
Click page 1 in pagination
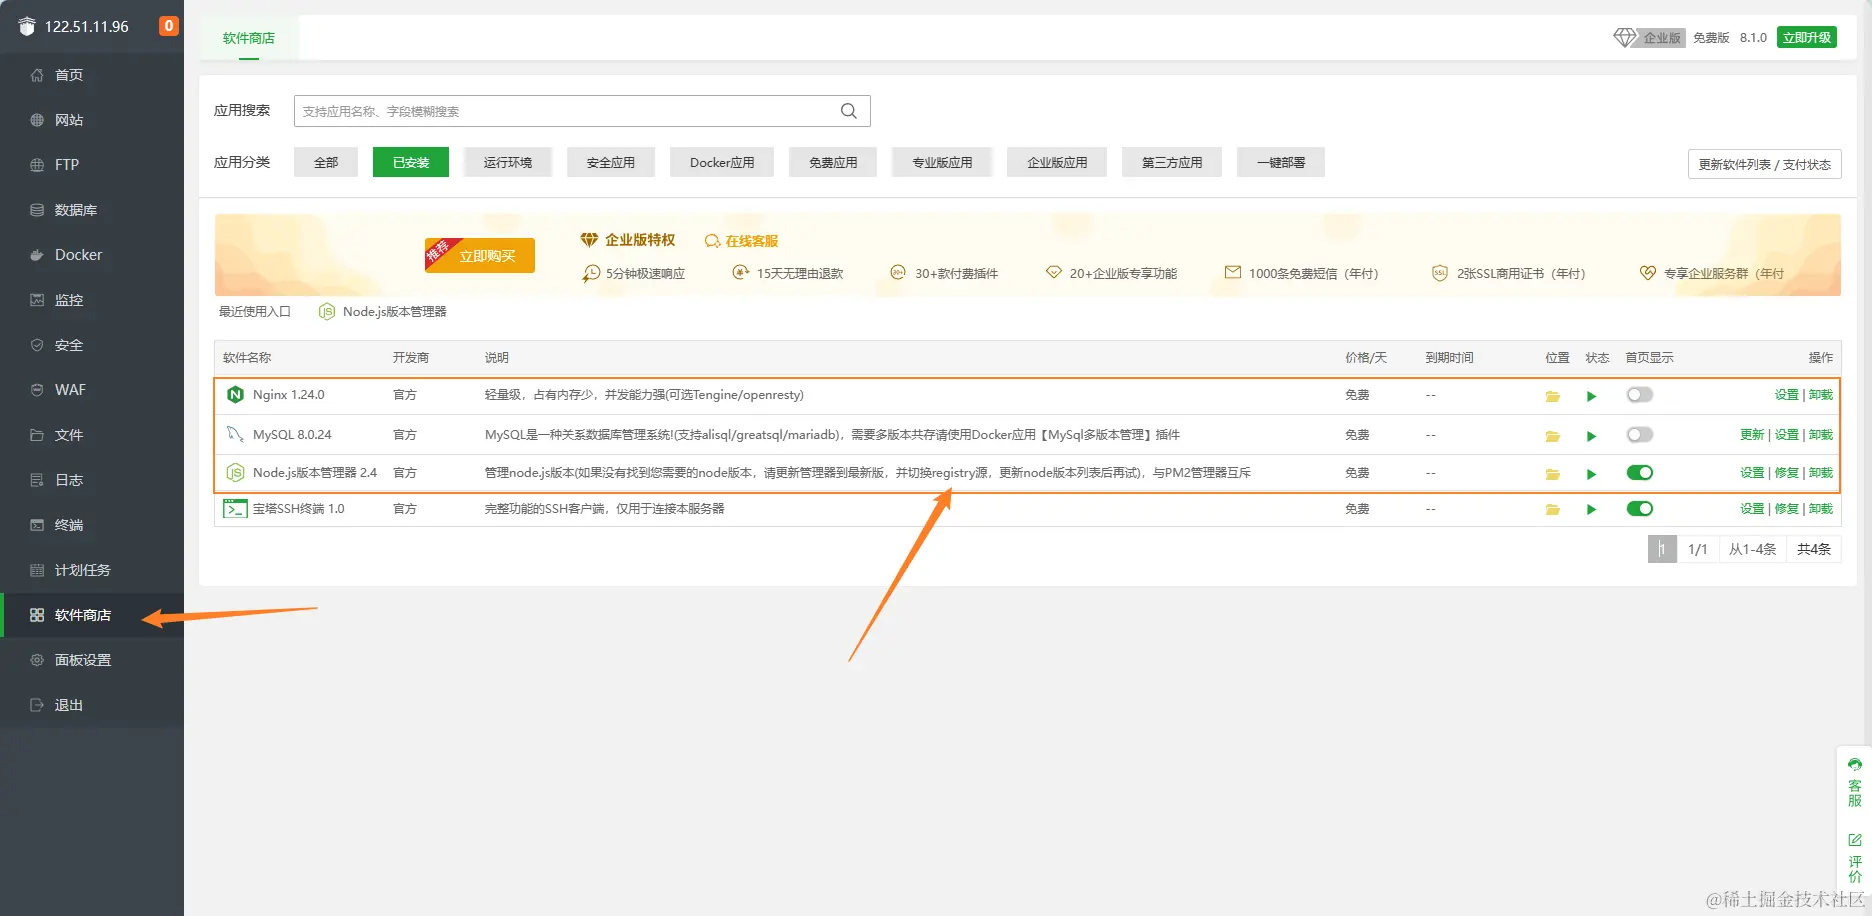(x=1662, y=549)
